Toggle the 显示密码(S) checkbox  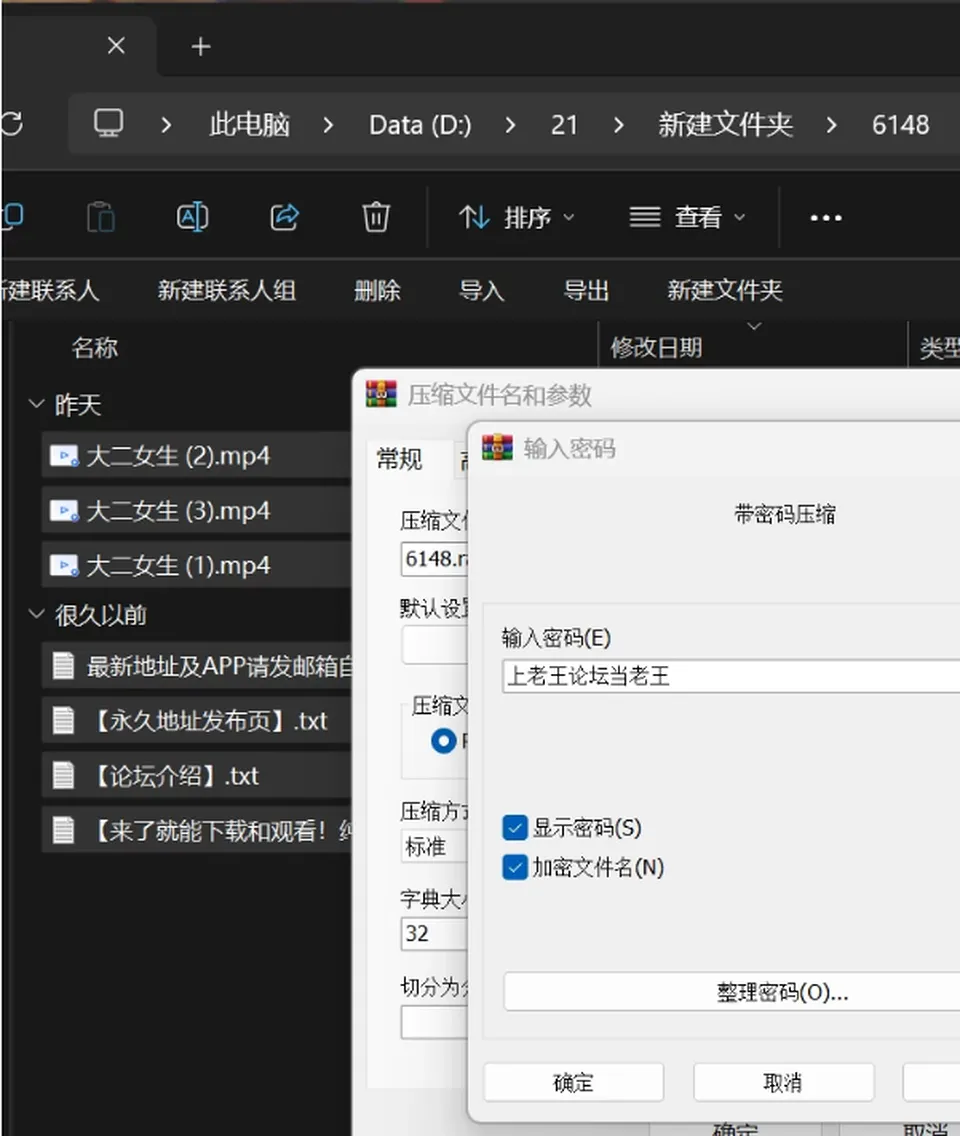pos(514,827)
